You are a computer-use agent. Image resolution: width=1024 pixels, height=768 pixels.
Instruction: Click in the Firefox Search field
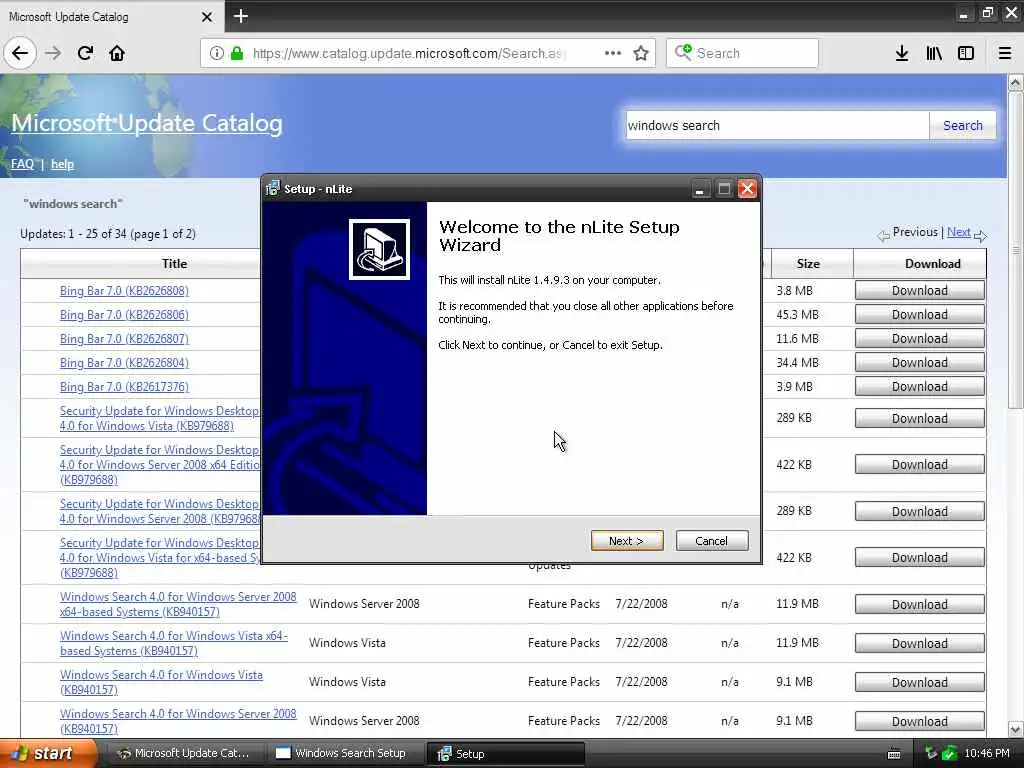pos(742,53)
